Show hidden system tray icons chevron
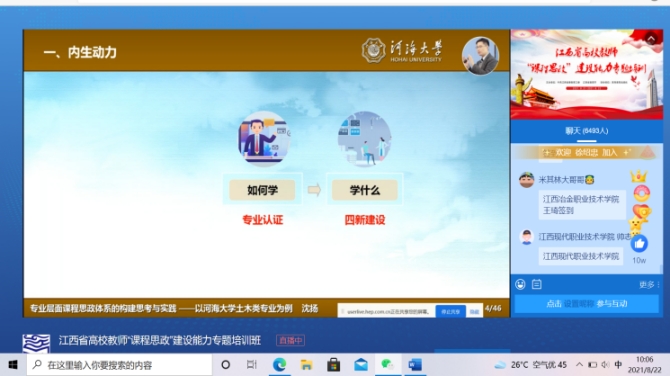Screen dimensions: 670x376 [x=579, y=365]
